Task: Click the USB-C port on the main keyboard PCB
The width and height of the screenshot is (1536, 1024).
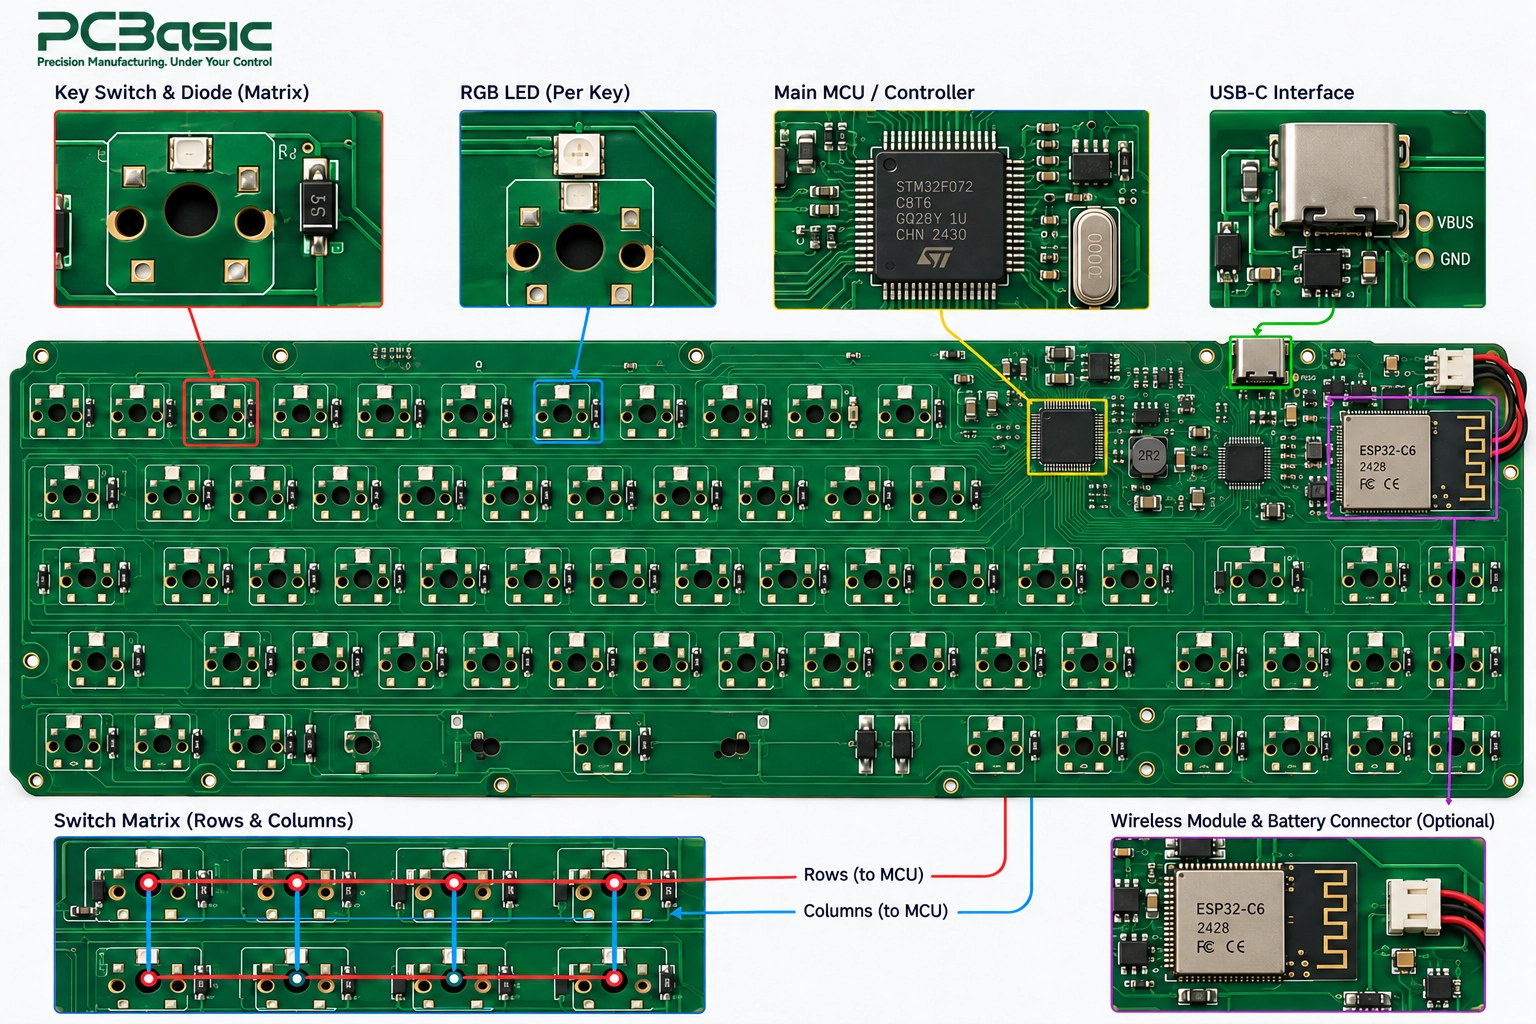Action: [1259, 360]
